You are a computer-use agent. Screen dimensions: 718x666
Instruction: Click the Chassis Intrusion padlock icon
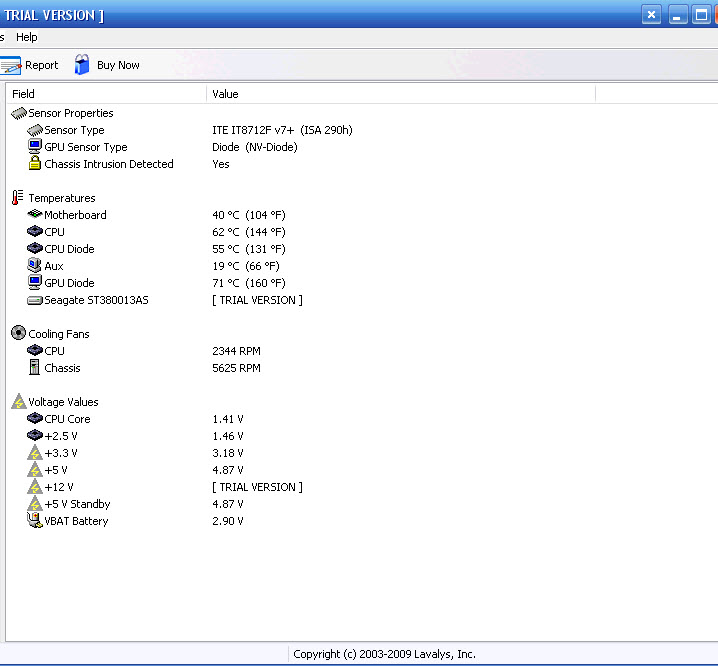35,163
